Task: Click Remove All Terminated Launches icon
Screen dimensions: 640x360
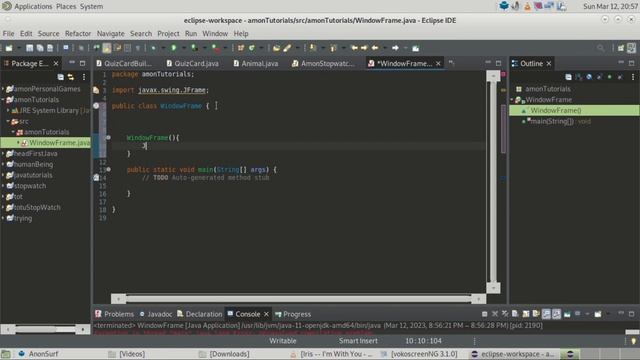Action: click(x=505, y=314)
